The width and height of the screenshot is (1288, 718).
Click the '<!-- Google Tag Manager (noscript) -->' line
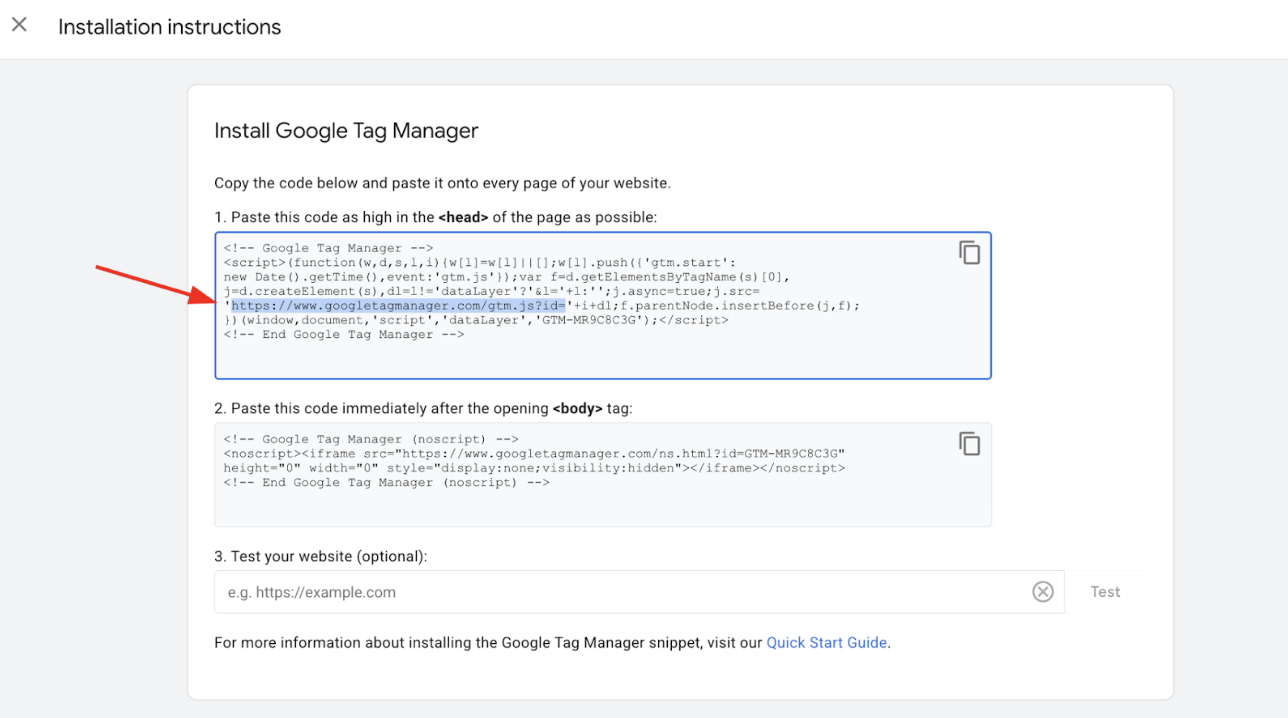(372, 439)
